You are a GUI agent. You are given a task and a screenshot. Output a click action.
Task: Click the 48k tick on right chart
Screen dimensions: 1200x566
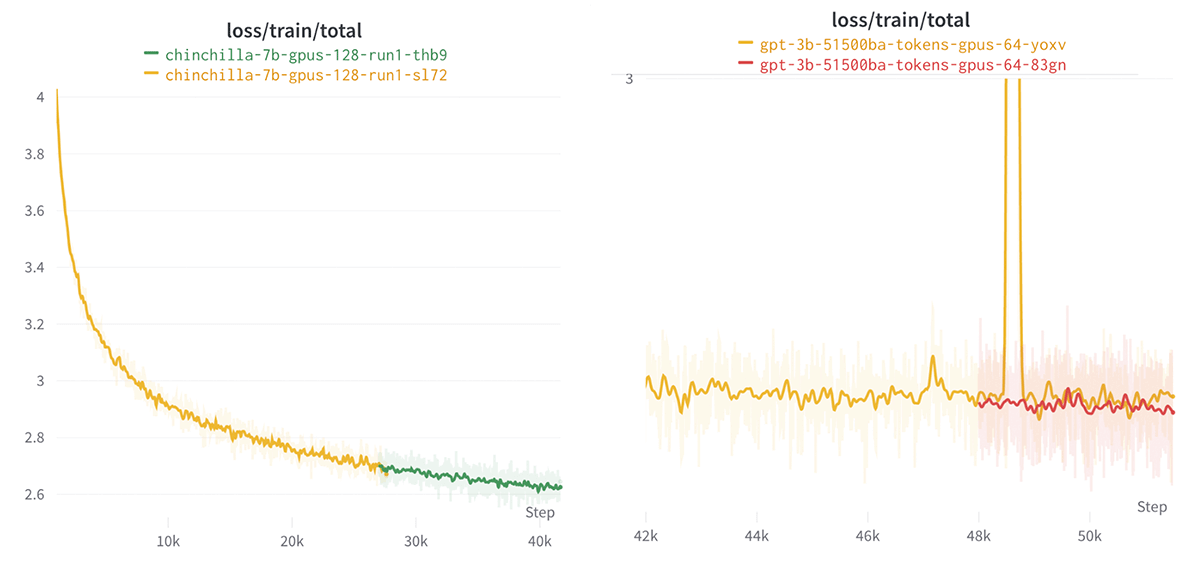(x=979, y=536)
